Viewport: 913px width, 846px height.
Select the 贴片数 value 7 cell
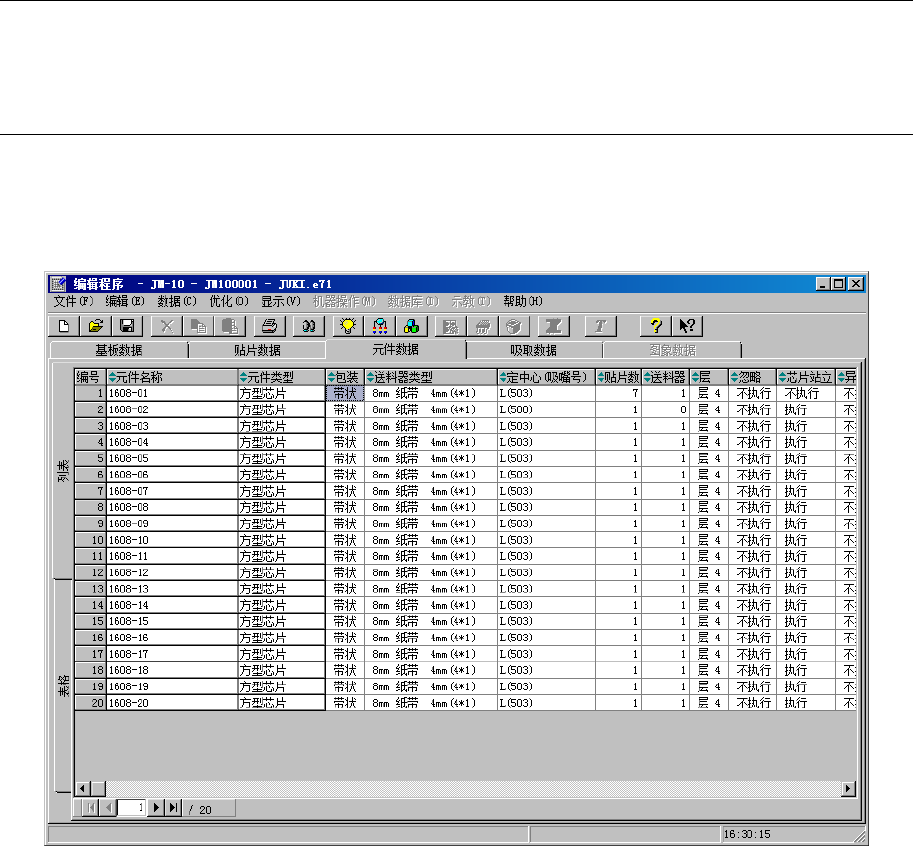[618, 394]
